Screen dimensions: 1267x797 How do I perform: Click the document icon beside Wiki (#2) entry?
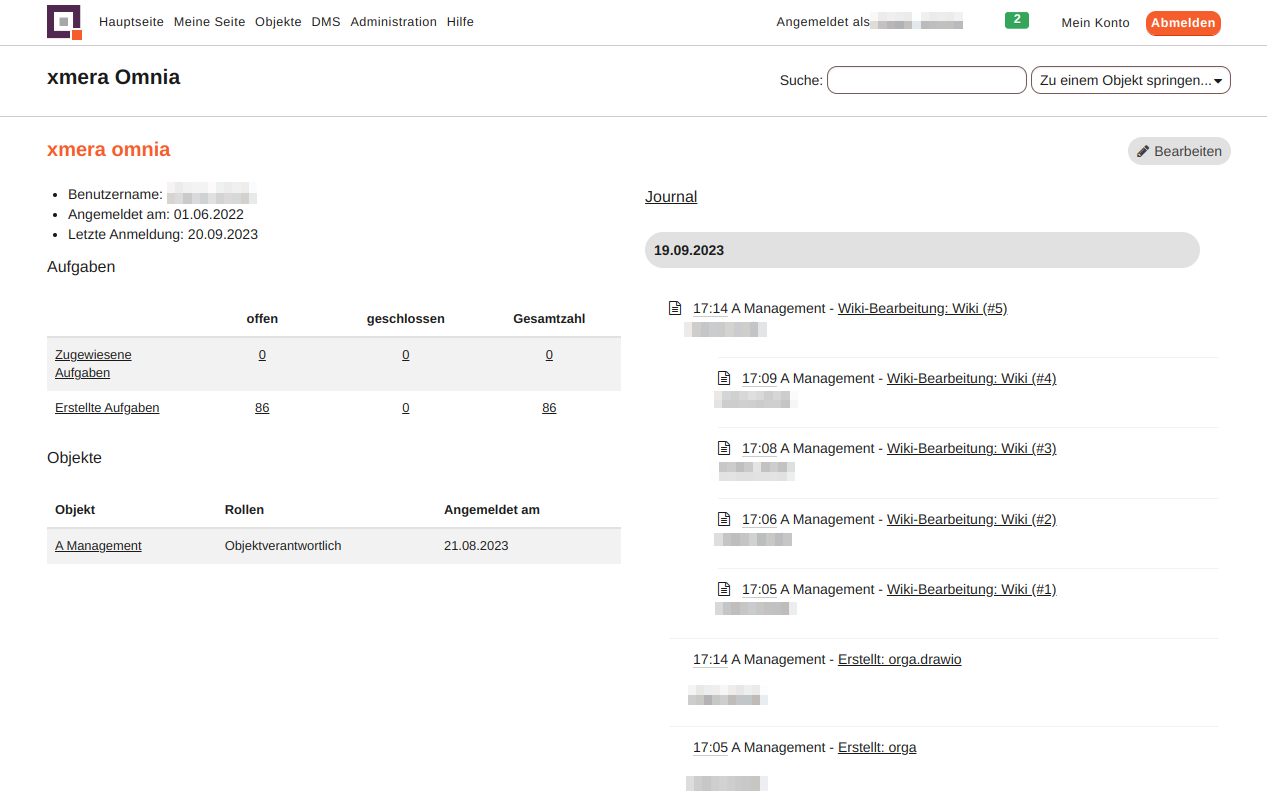(723, 519)
